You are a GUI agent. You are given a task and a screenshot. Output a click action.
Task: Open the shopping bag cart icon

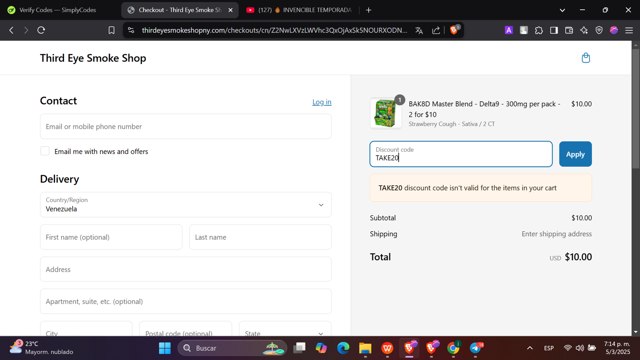586,58
